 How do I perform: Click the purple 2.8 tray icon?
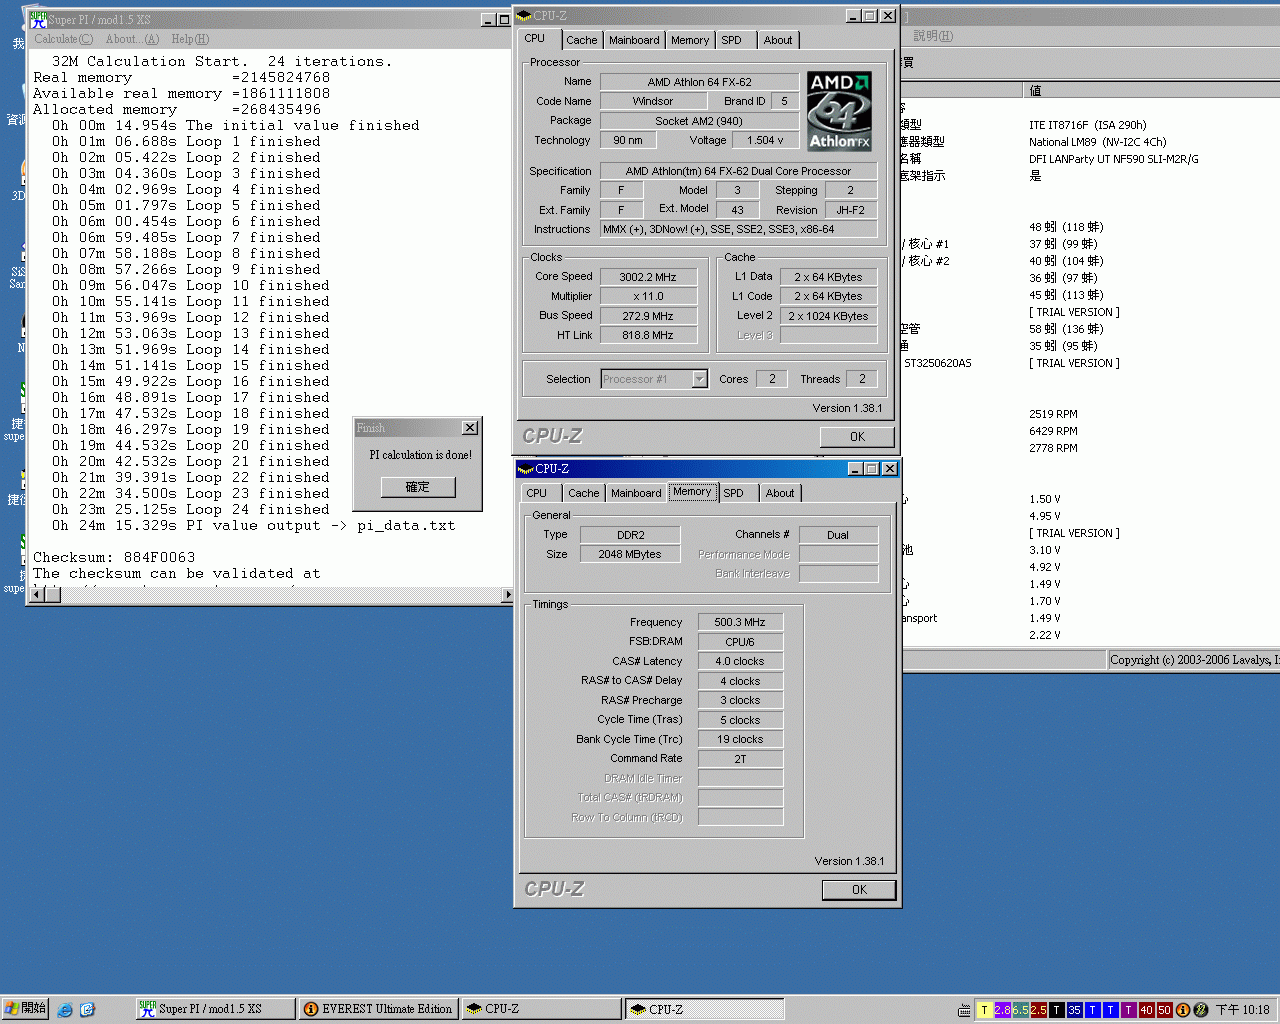tap(1002, 1010)
